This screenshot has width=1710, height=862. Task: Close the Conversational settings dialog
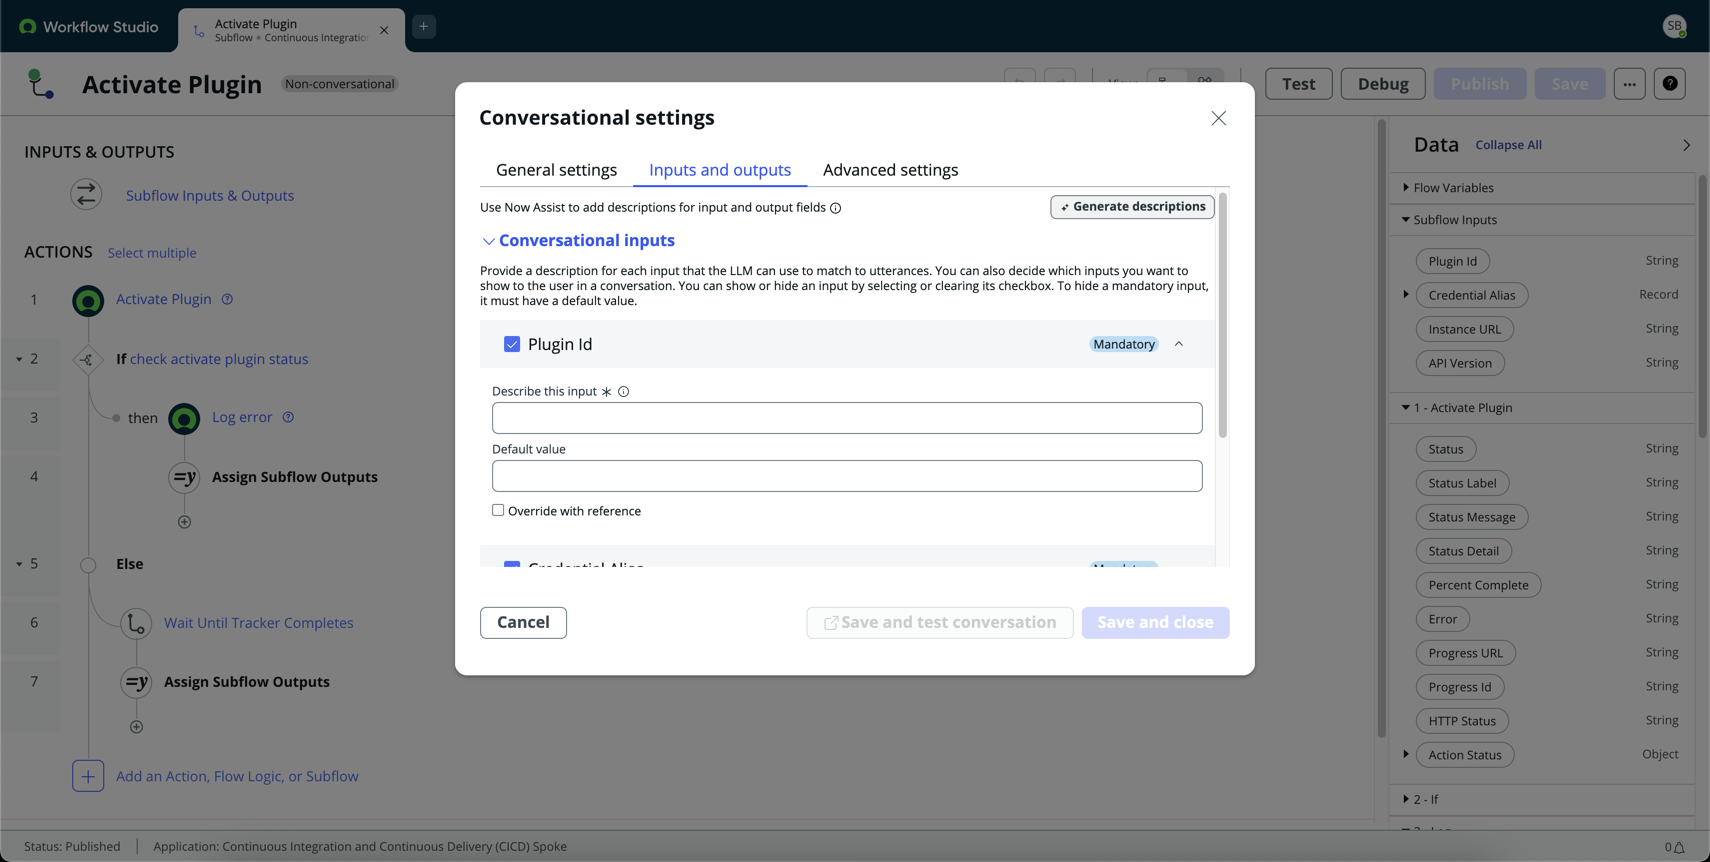(1218, 118)
